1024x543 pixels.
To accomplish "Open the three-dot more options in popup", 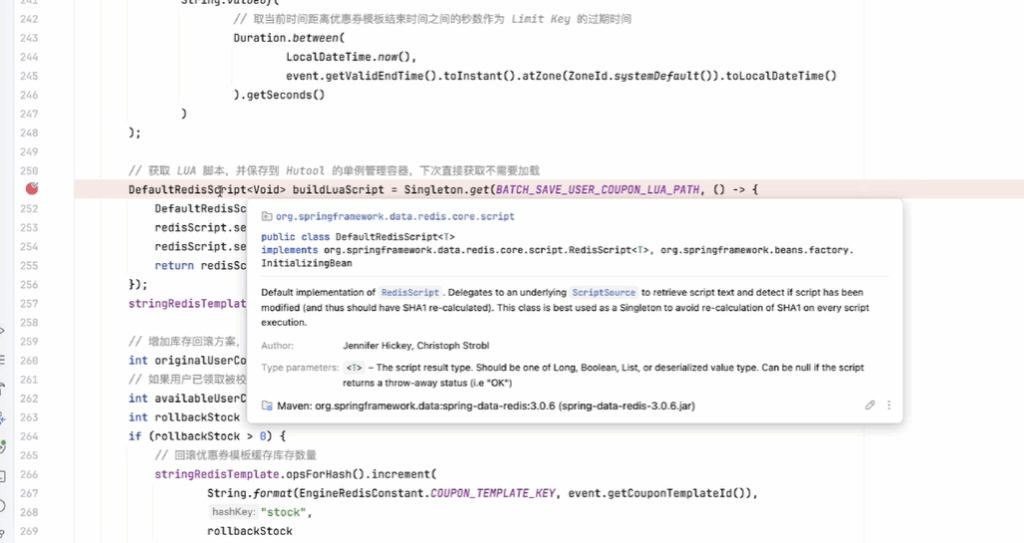I will coord(888,405).
